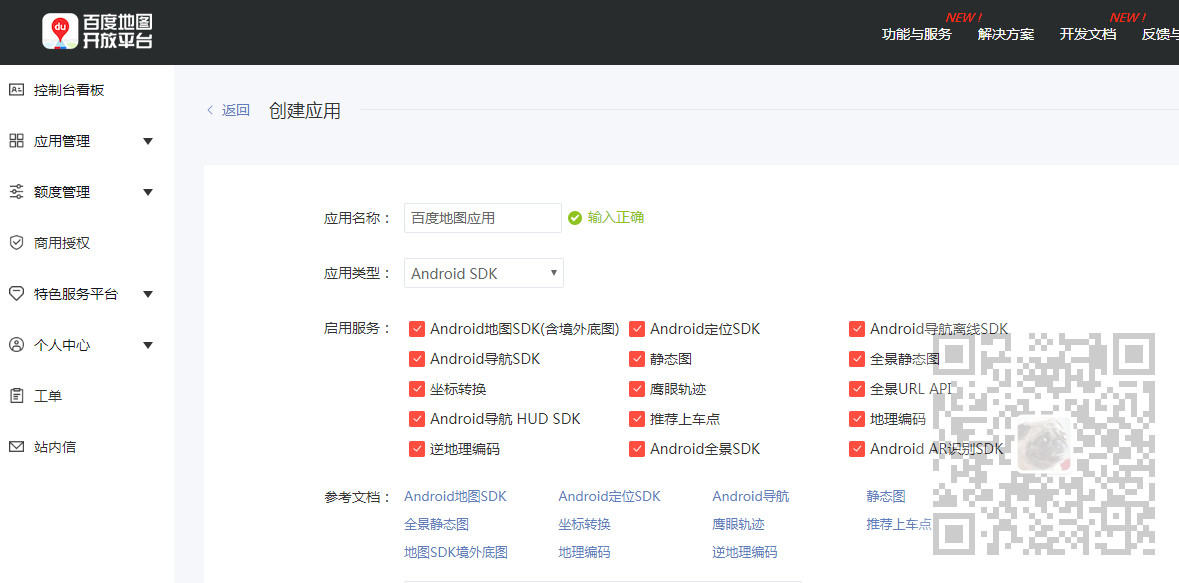Click the 返回 back link
Viewport: 1179px width, 583px height.
(x=228, y=110)
